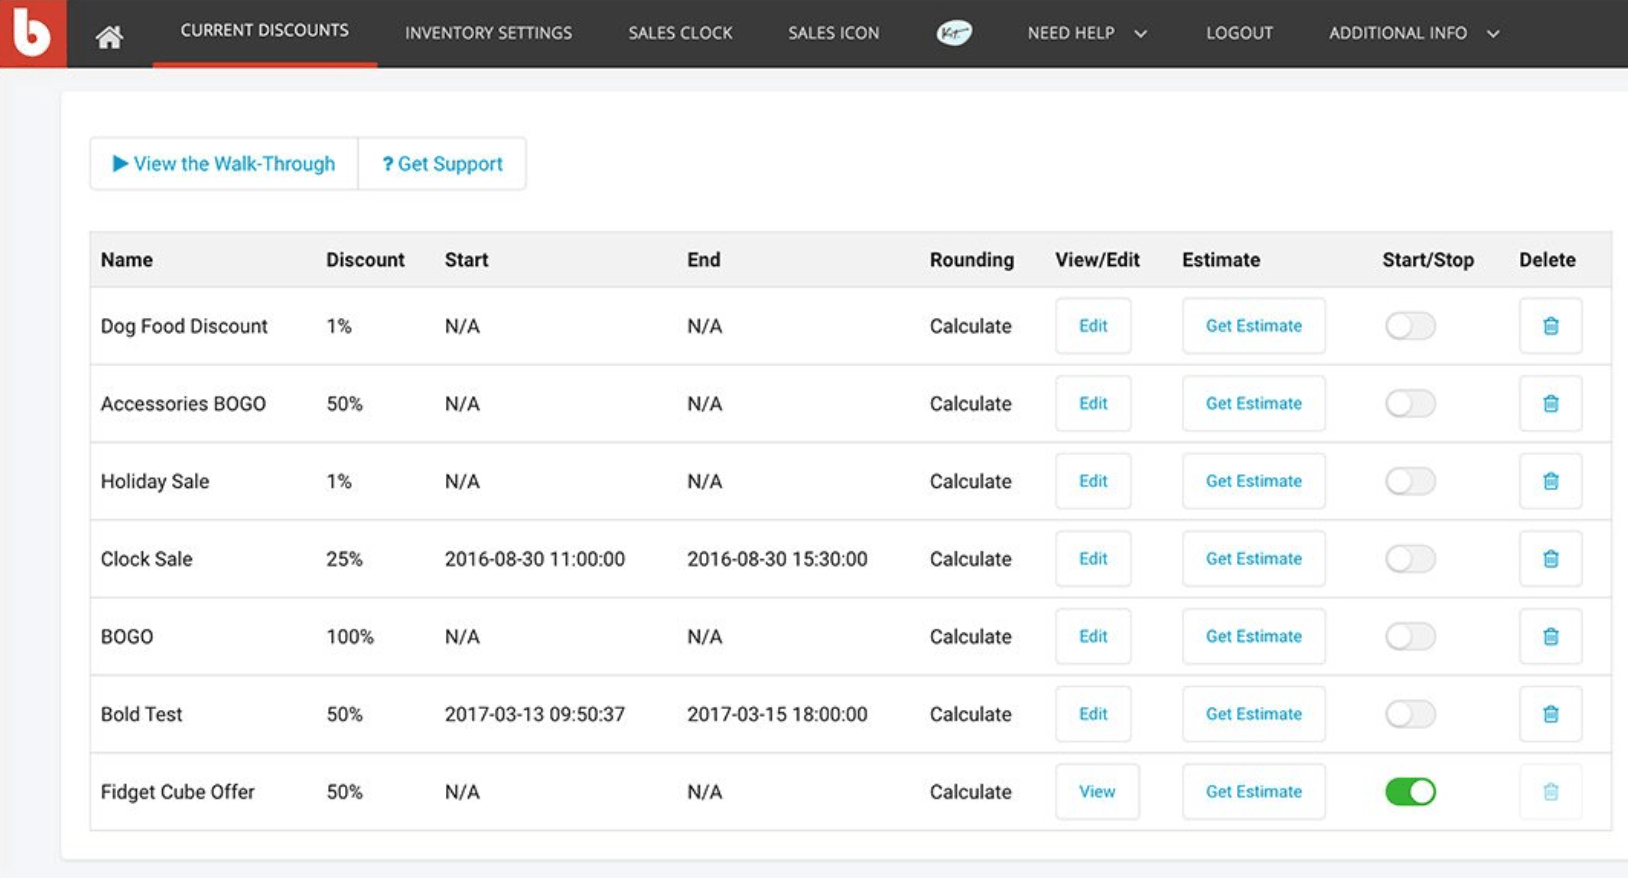
Task: Click trash icon for Accessories BOGO
Action: (1550, 404)
